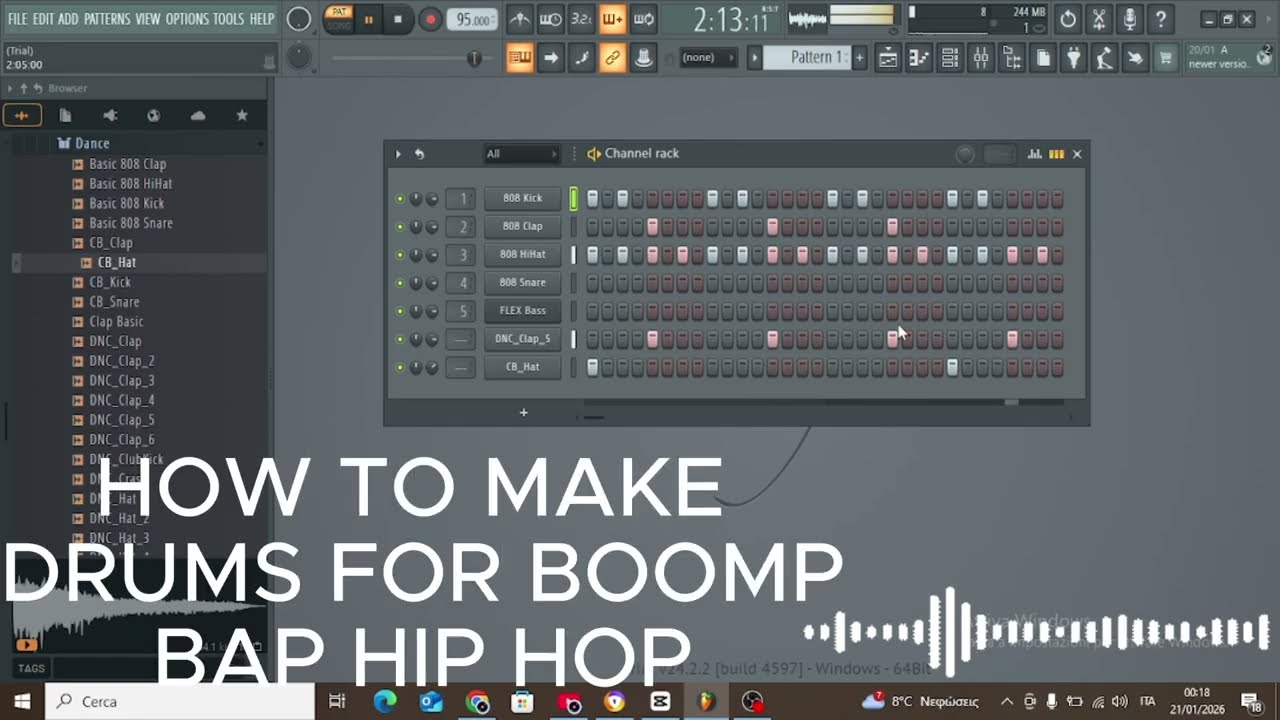The height and width of the screenshot is (720, 1280).
Task: Open the mixer view icon
Action: pyautogui.click(x=981, y=58)
